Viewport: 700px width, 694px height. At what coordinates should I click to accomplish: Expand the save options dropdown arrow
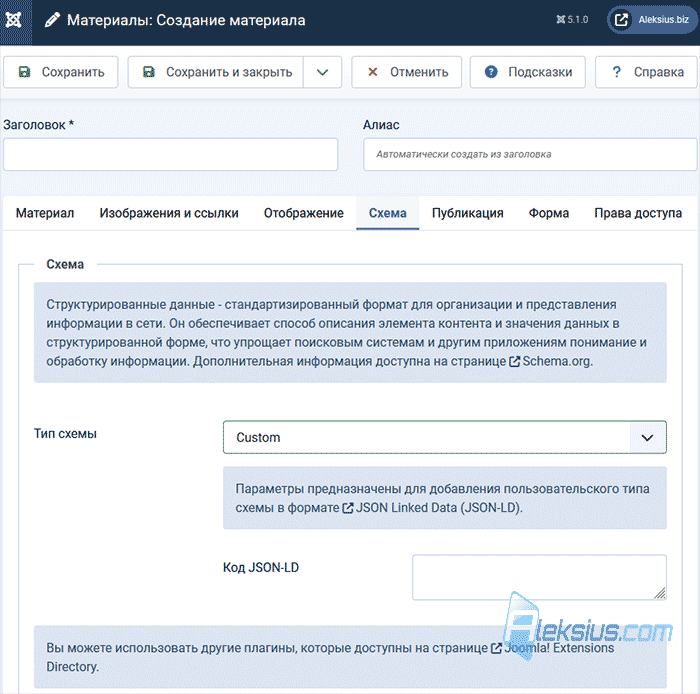(x=322, y=72)
